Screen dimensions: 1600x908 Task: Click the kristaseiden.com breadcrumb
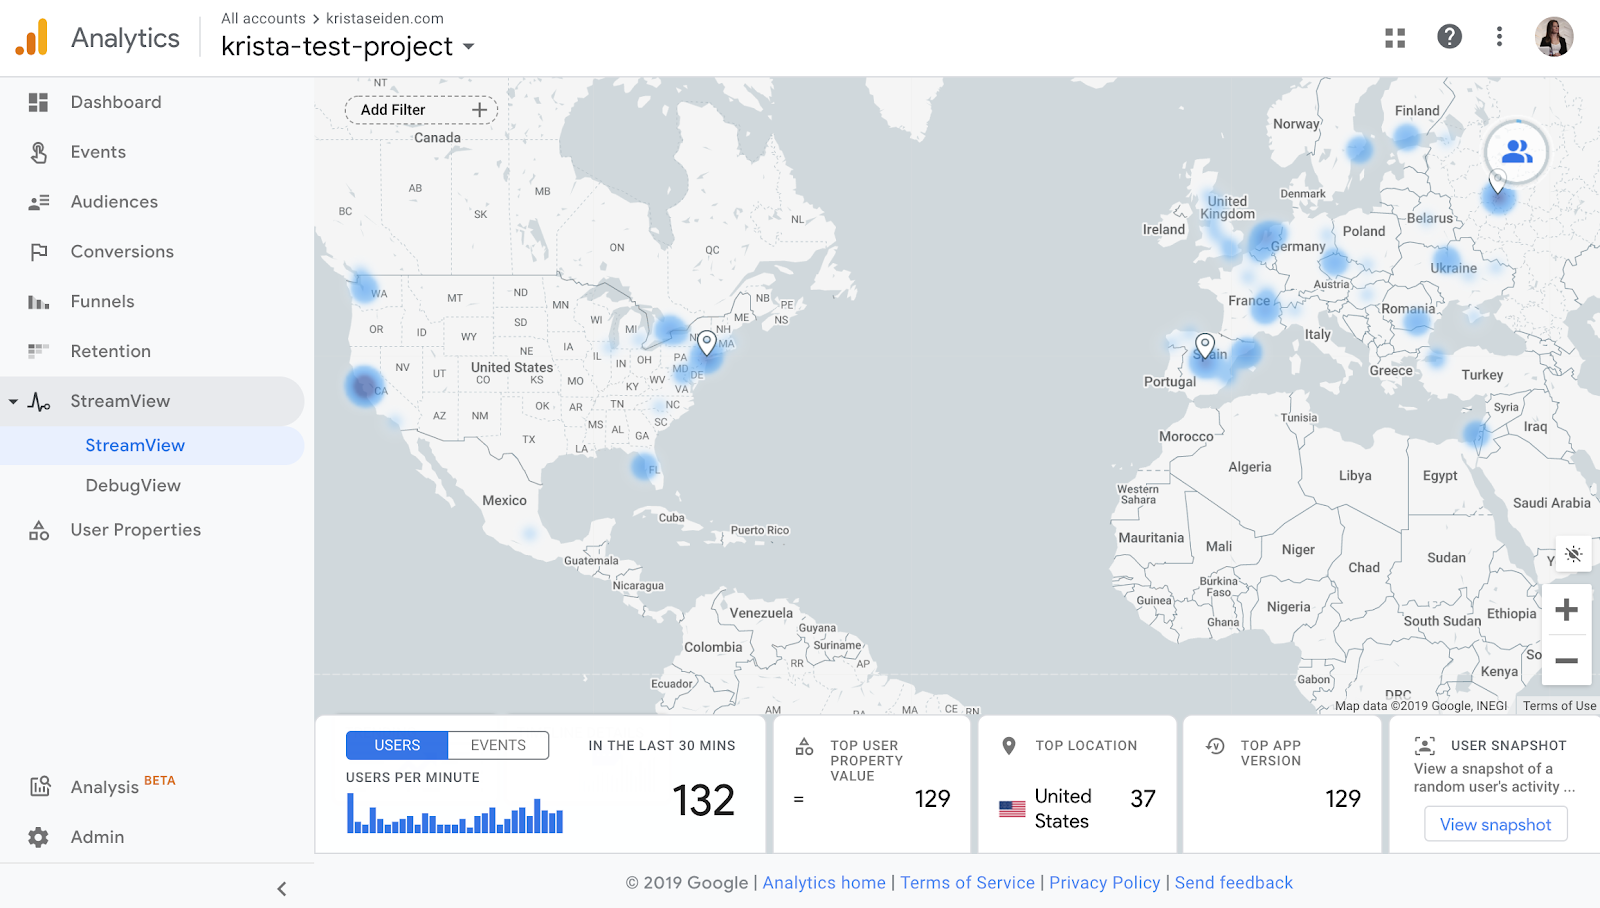385,18
